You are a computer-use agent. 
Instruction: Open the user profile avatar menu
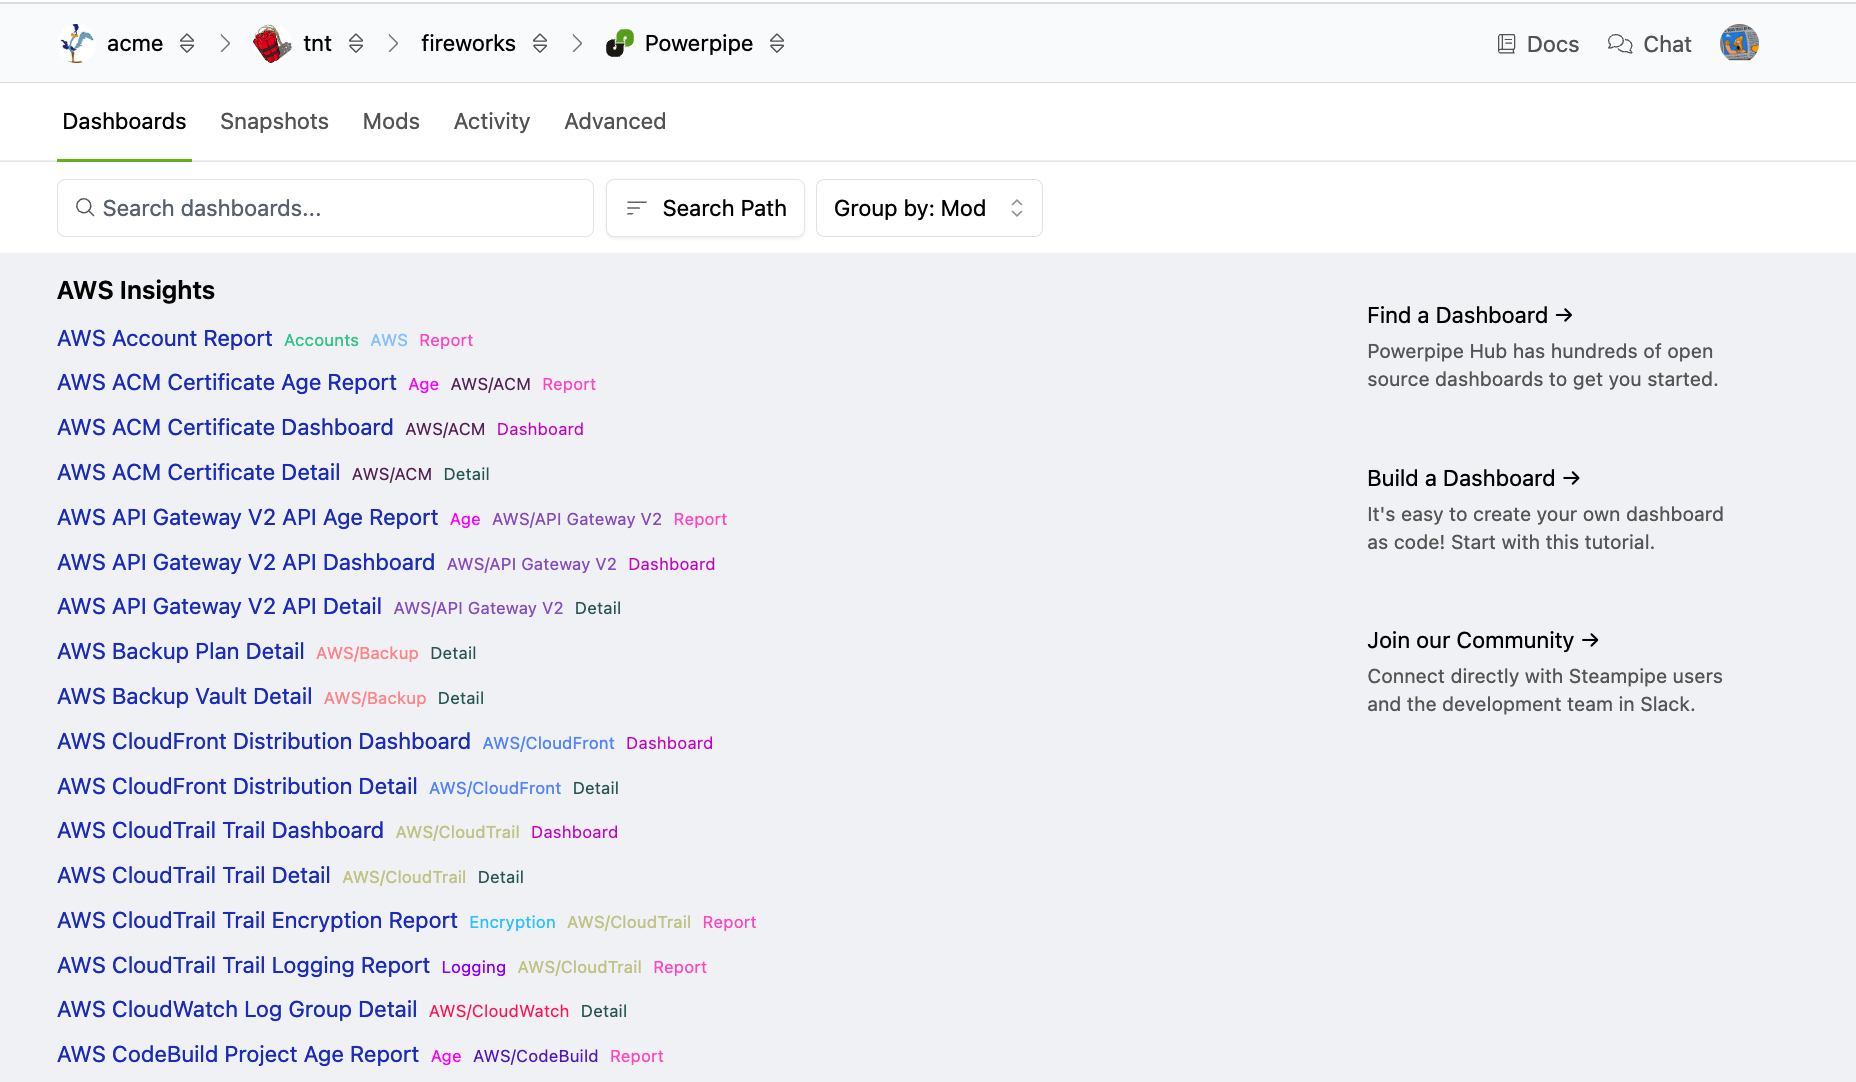pyautogui.click(x=1739, y=44)
